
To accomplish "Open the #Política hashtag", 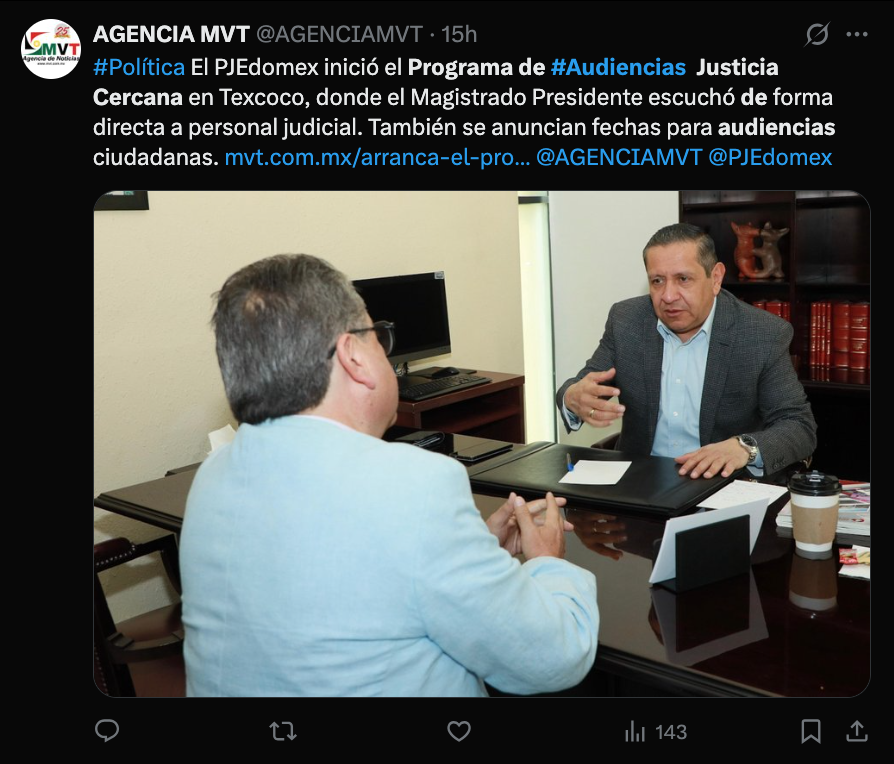I will (139, 67).
